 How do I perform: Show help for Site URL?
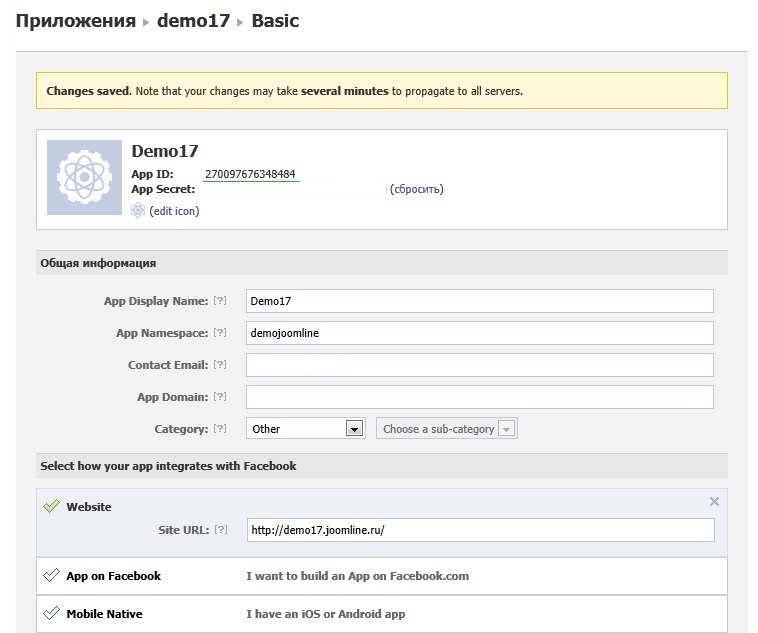221,529
